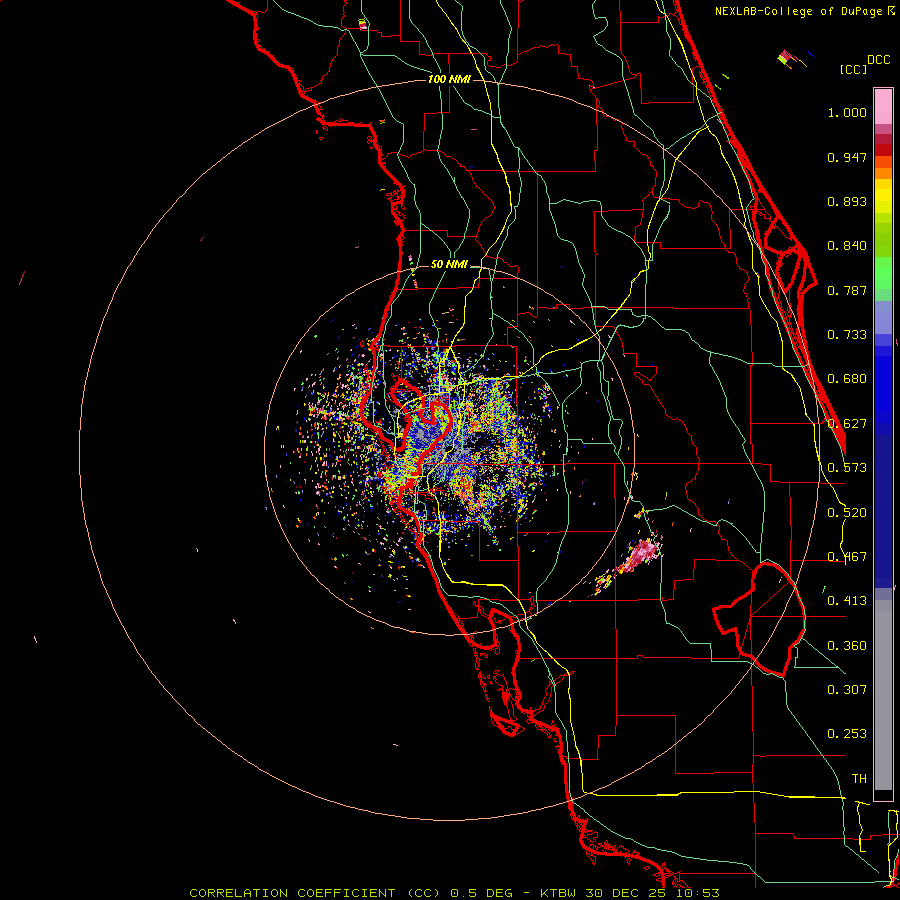Screen dimensions: 900x900
Task: Select the 0.787 scale value
Action: point(847,290)
